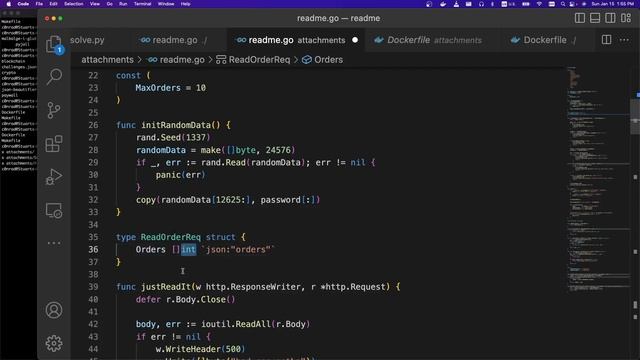The width and height of the screenshot is (640, 360).
Task: Click 'json:"orders"' struct tag
Action: coord(238,249)
